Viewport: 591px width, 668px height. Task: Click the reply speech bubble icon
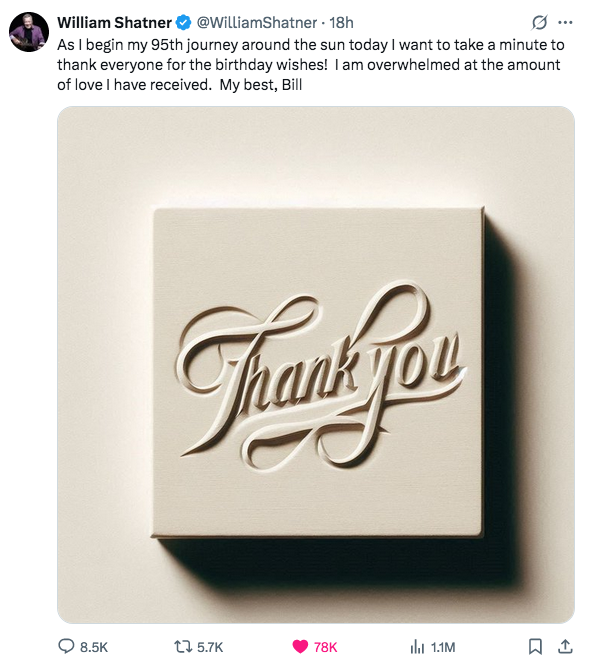click(x=66, y=646)
